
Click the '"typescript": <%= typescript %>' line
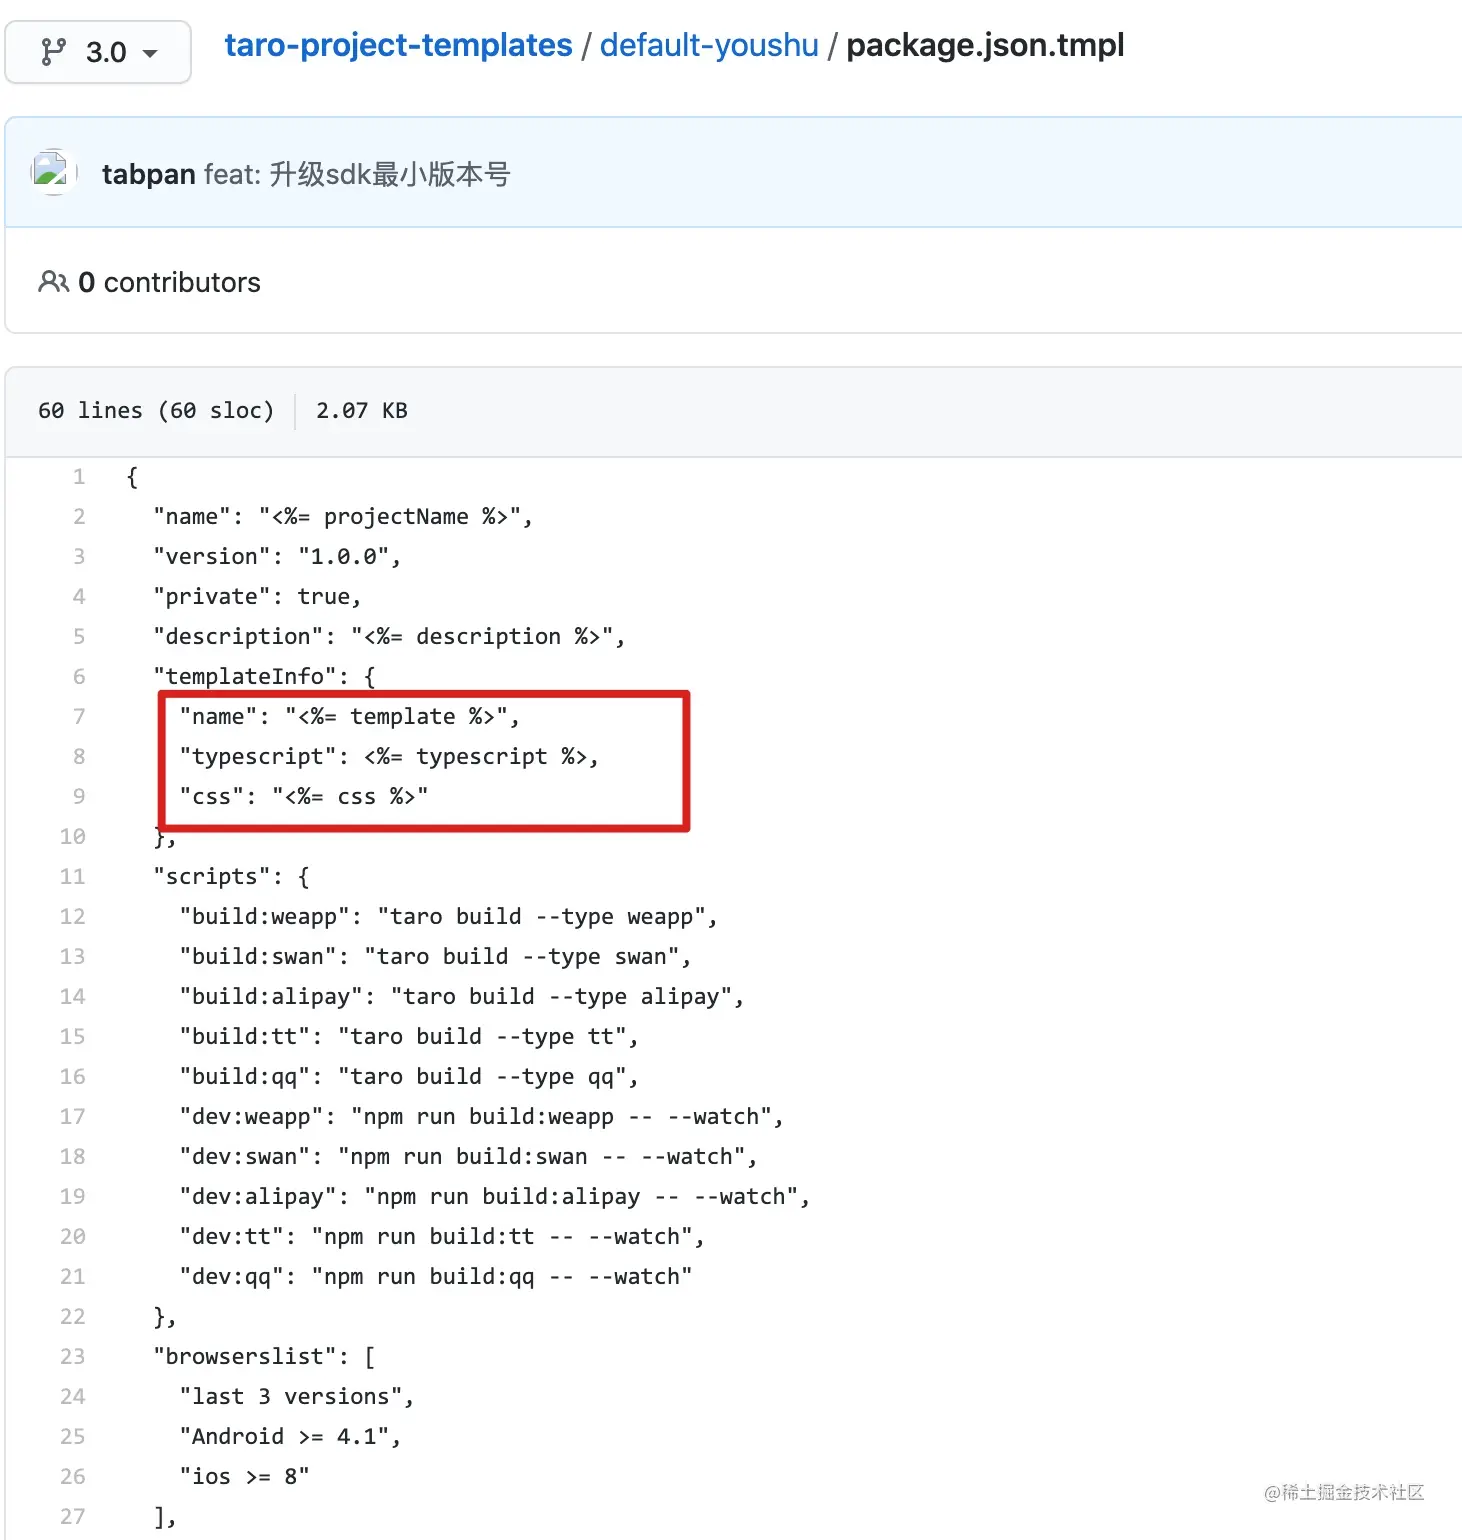click(x=389, y=757)
